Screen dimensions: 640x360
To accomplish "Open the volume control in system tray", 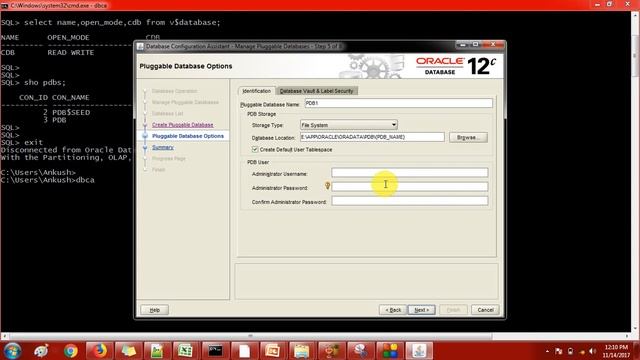I will 592,351.
